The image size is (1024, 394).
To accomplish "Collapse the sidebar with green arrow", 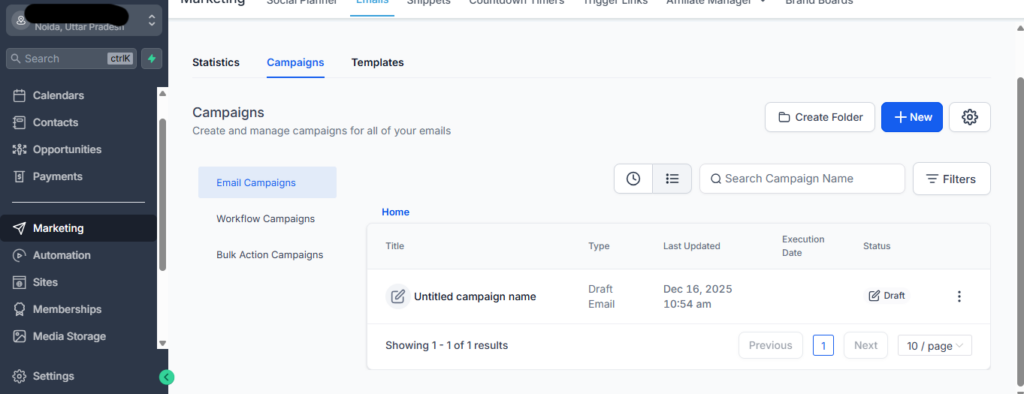I will point(167,377).
